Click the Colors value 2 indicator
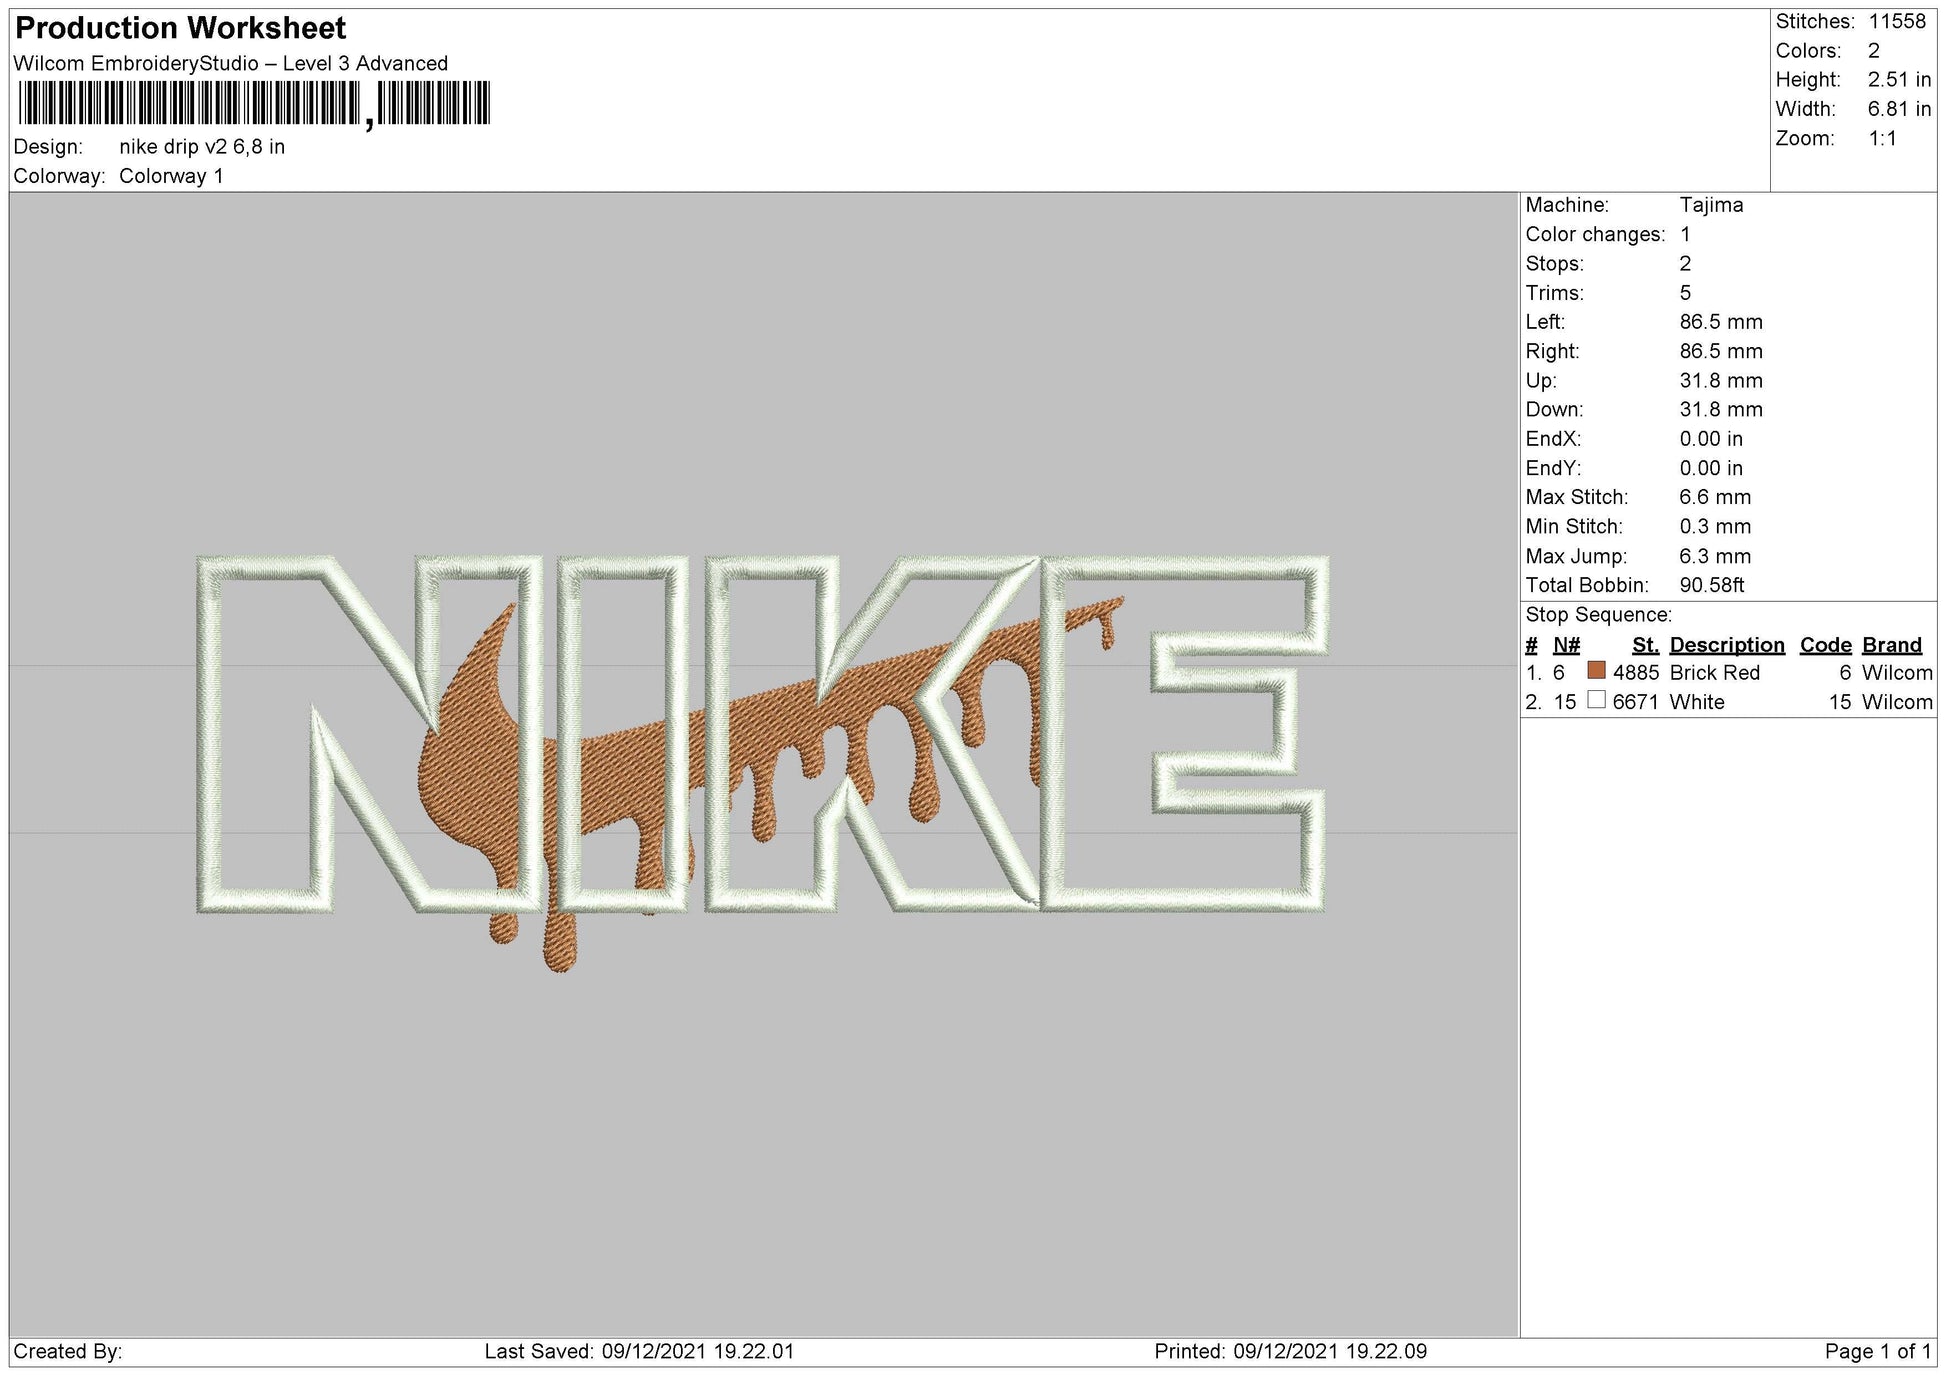Viewport: 1946px width, 1375px height. tap(1877, 49)
